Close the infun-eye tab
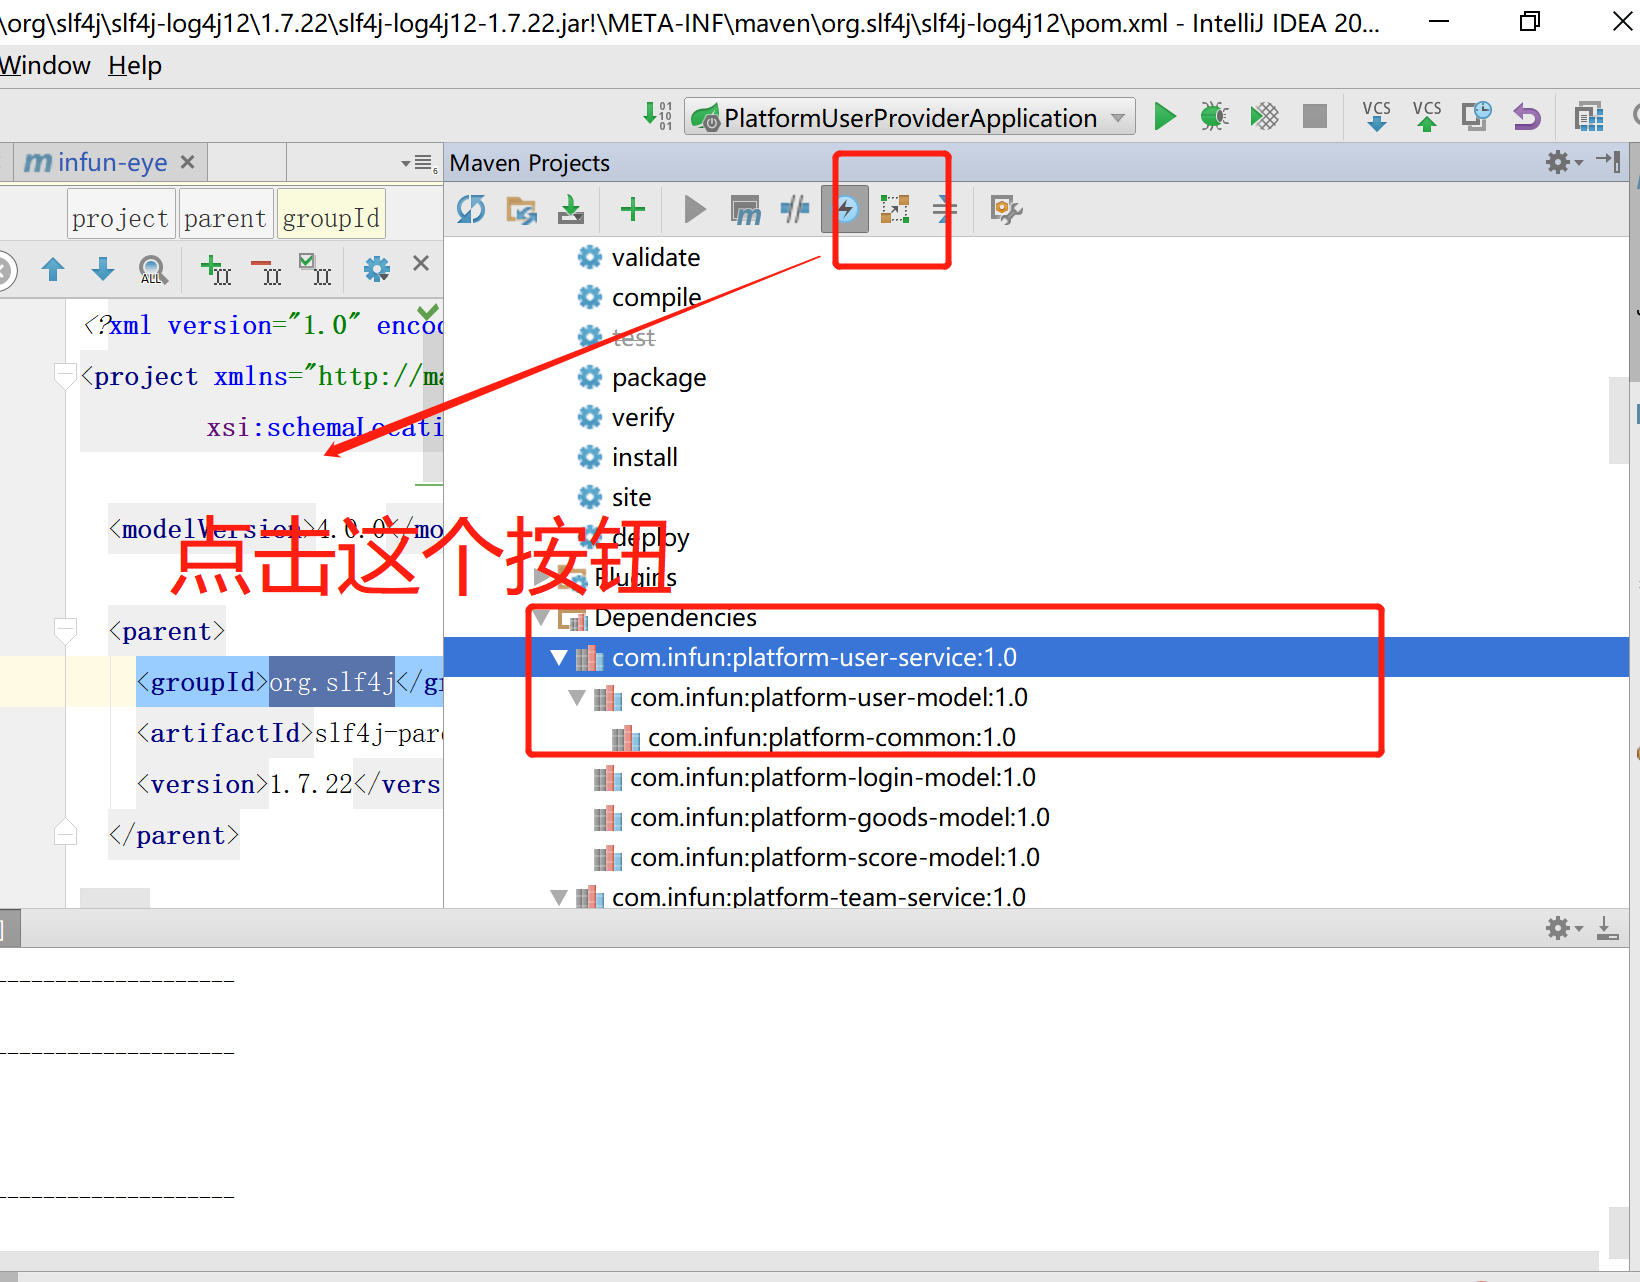Image resolution: width=1640 pixels, height=1282 pixels. tap(187, 161)
